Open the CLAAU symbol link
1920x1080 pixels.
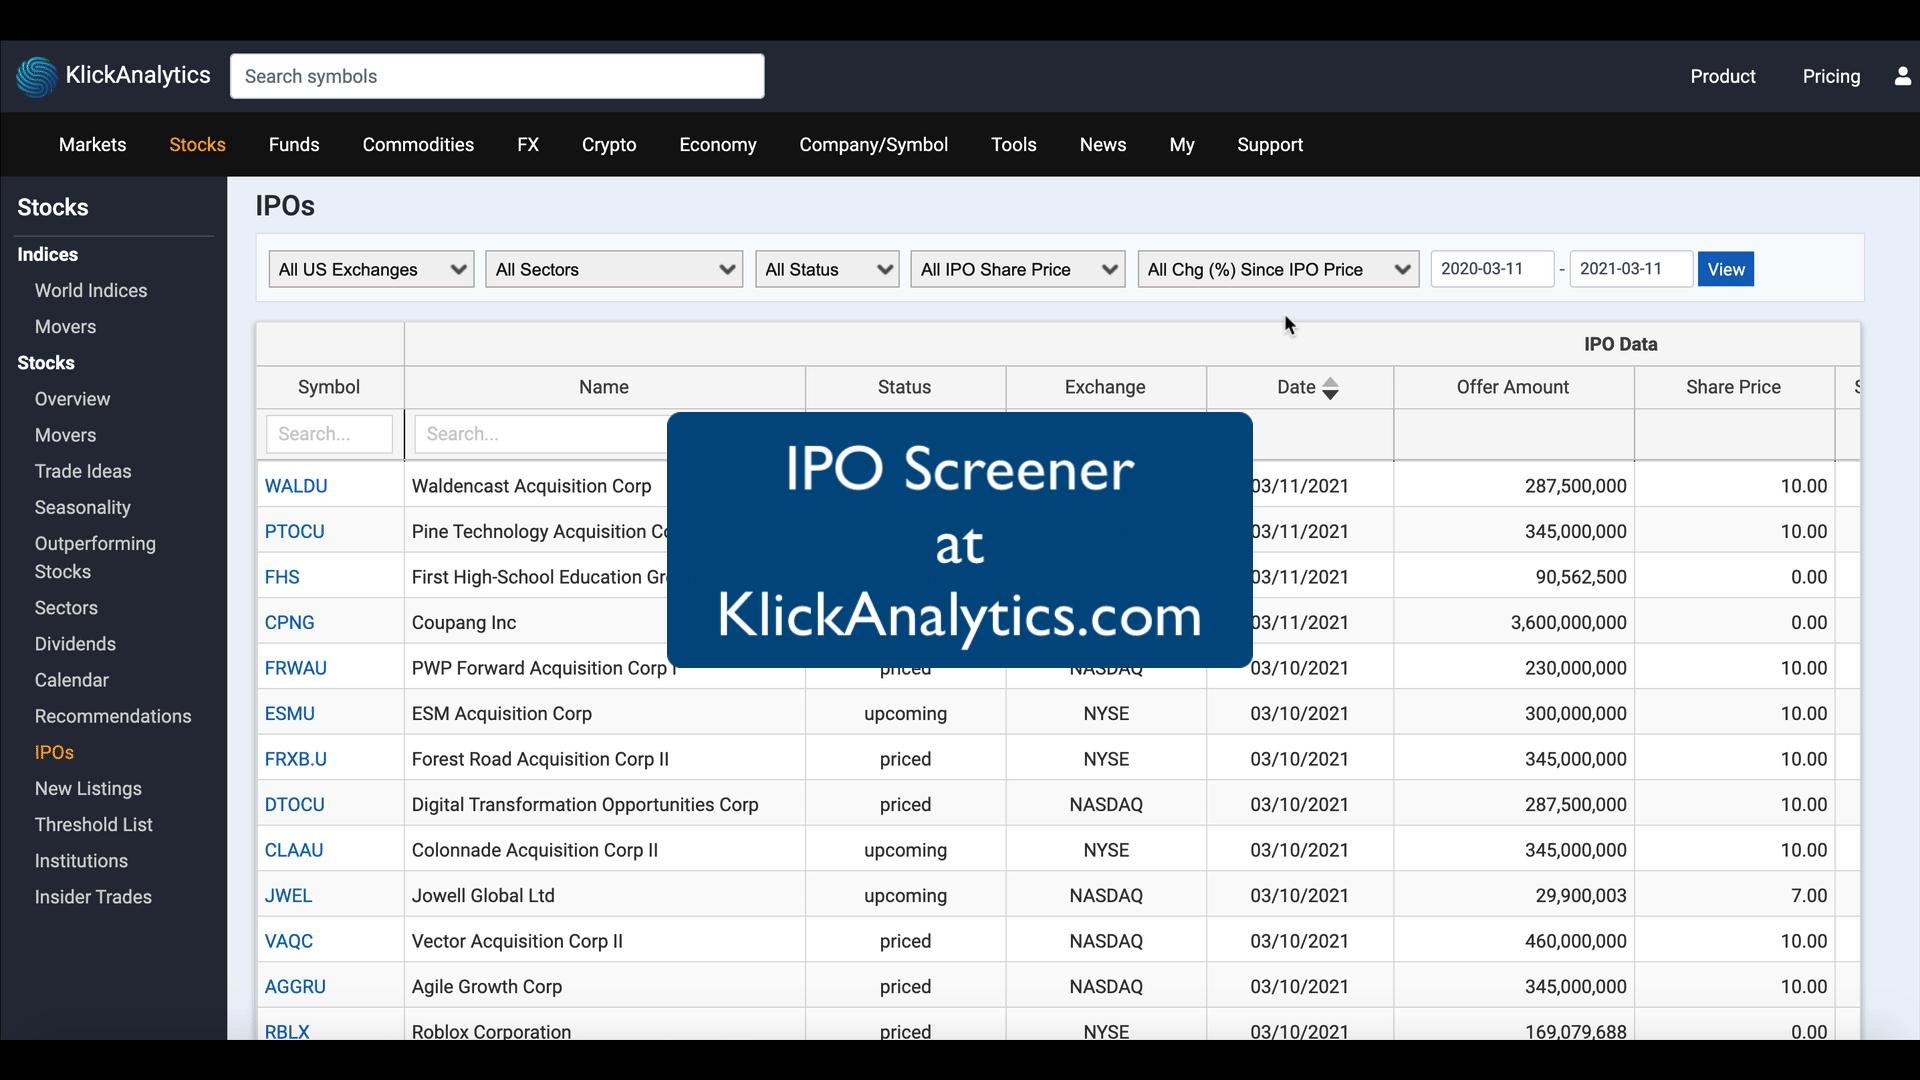tap(293, 850)
